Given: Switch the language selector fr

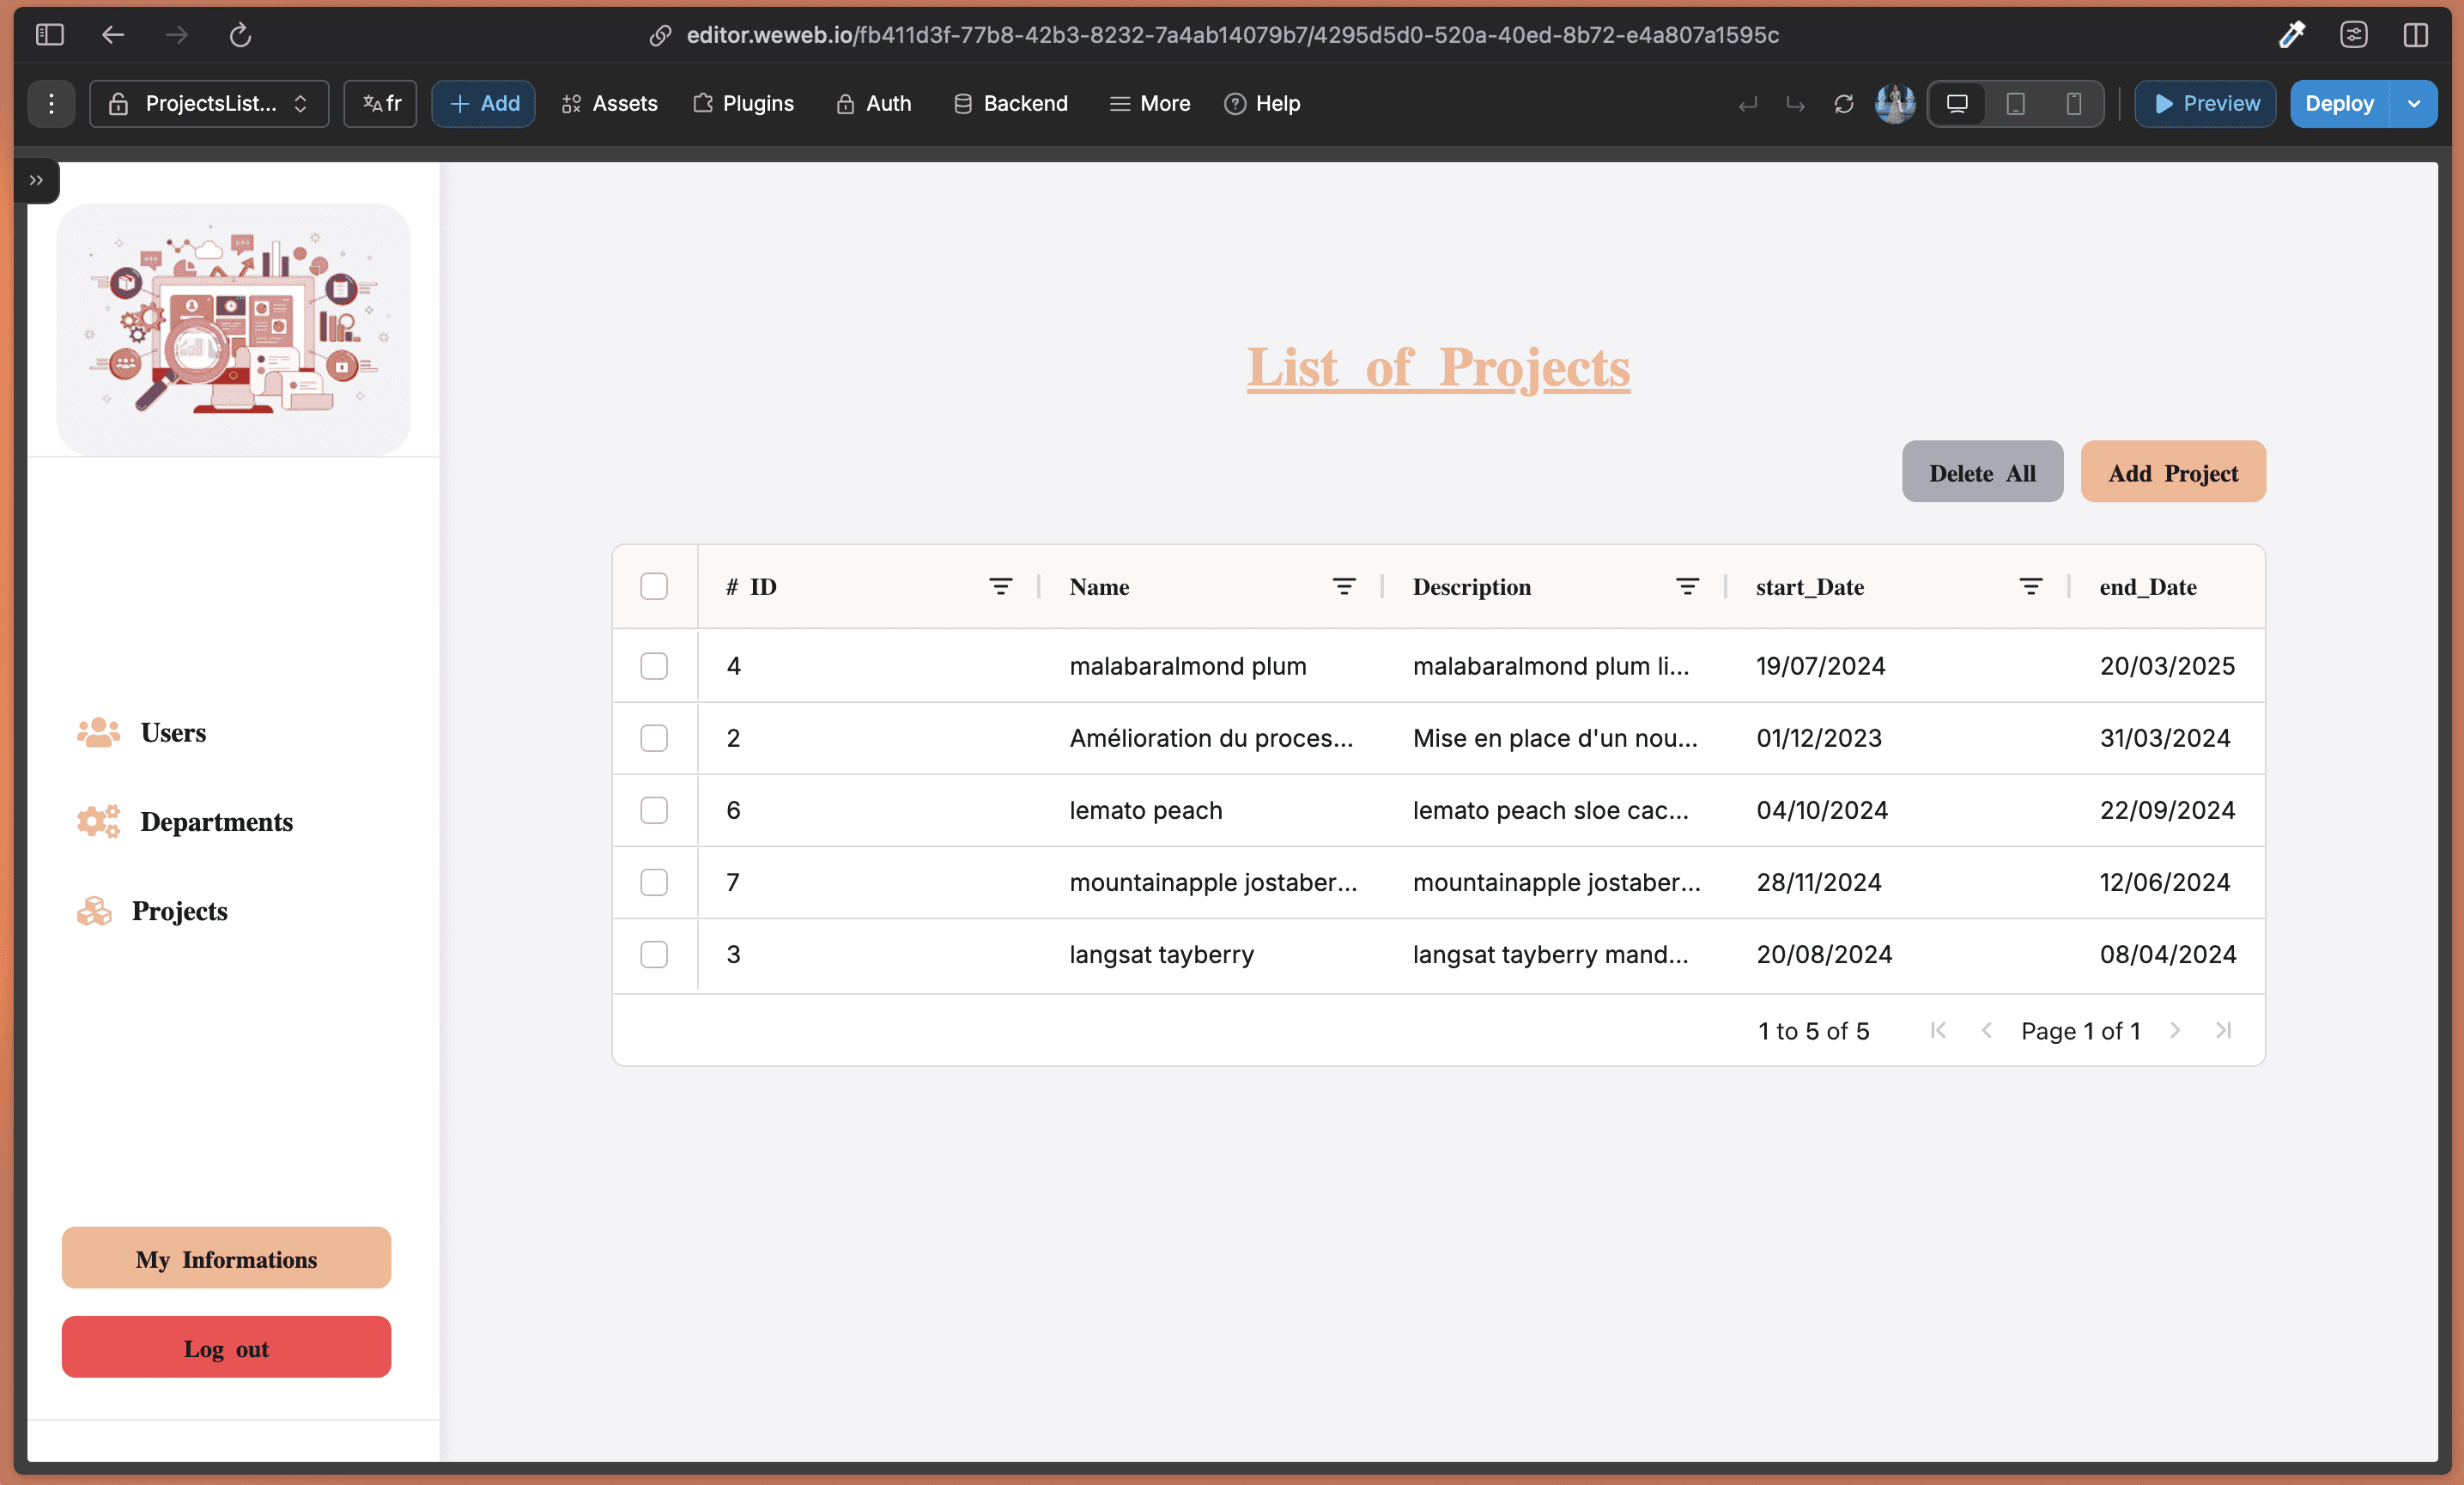Looking at the screenshot, I should click(x=381, y=103).
